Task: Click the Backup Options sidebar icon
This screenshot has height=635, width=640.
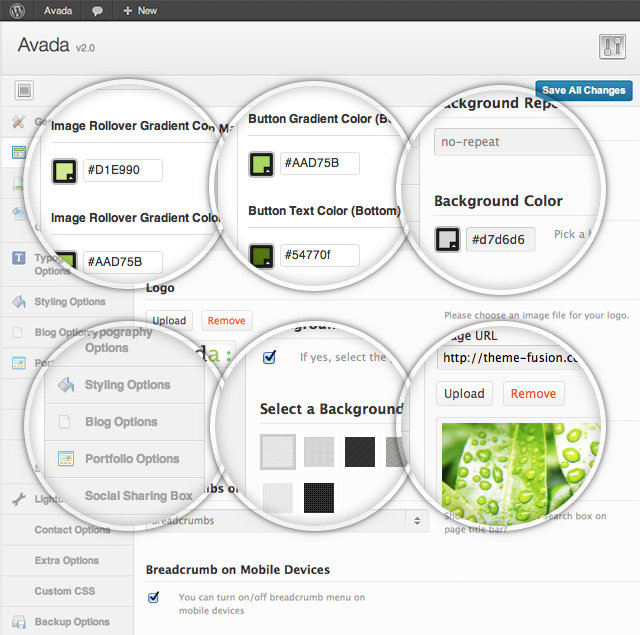Action: pyautogui.click(x=18, y=622)
